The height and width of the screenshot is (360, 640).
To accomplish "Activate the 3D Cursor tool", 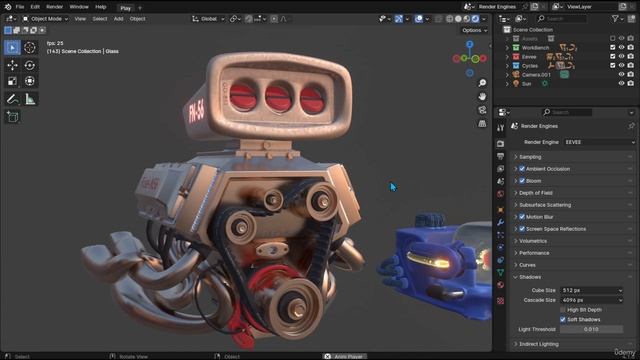I will click(x=29, y=48).
